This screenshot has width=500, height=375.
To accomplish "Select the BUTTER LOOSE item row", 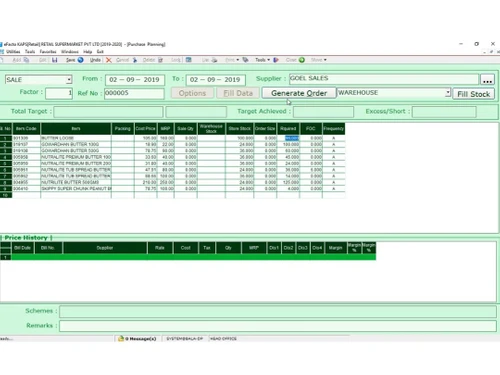I will coord(173,138).
